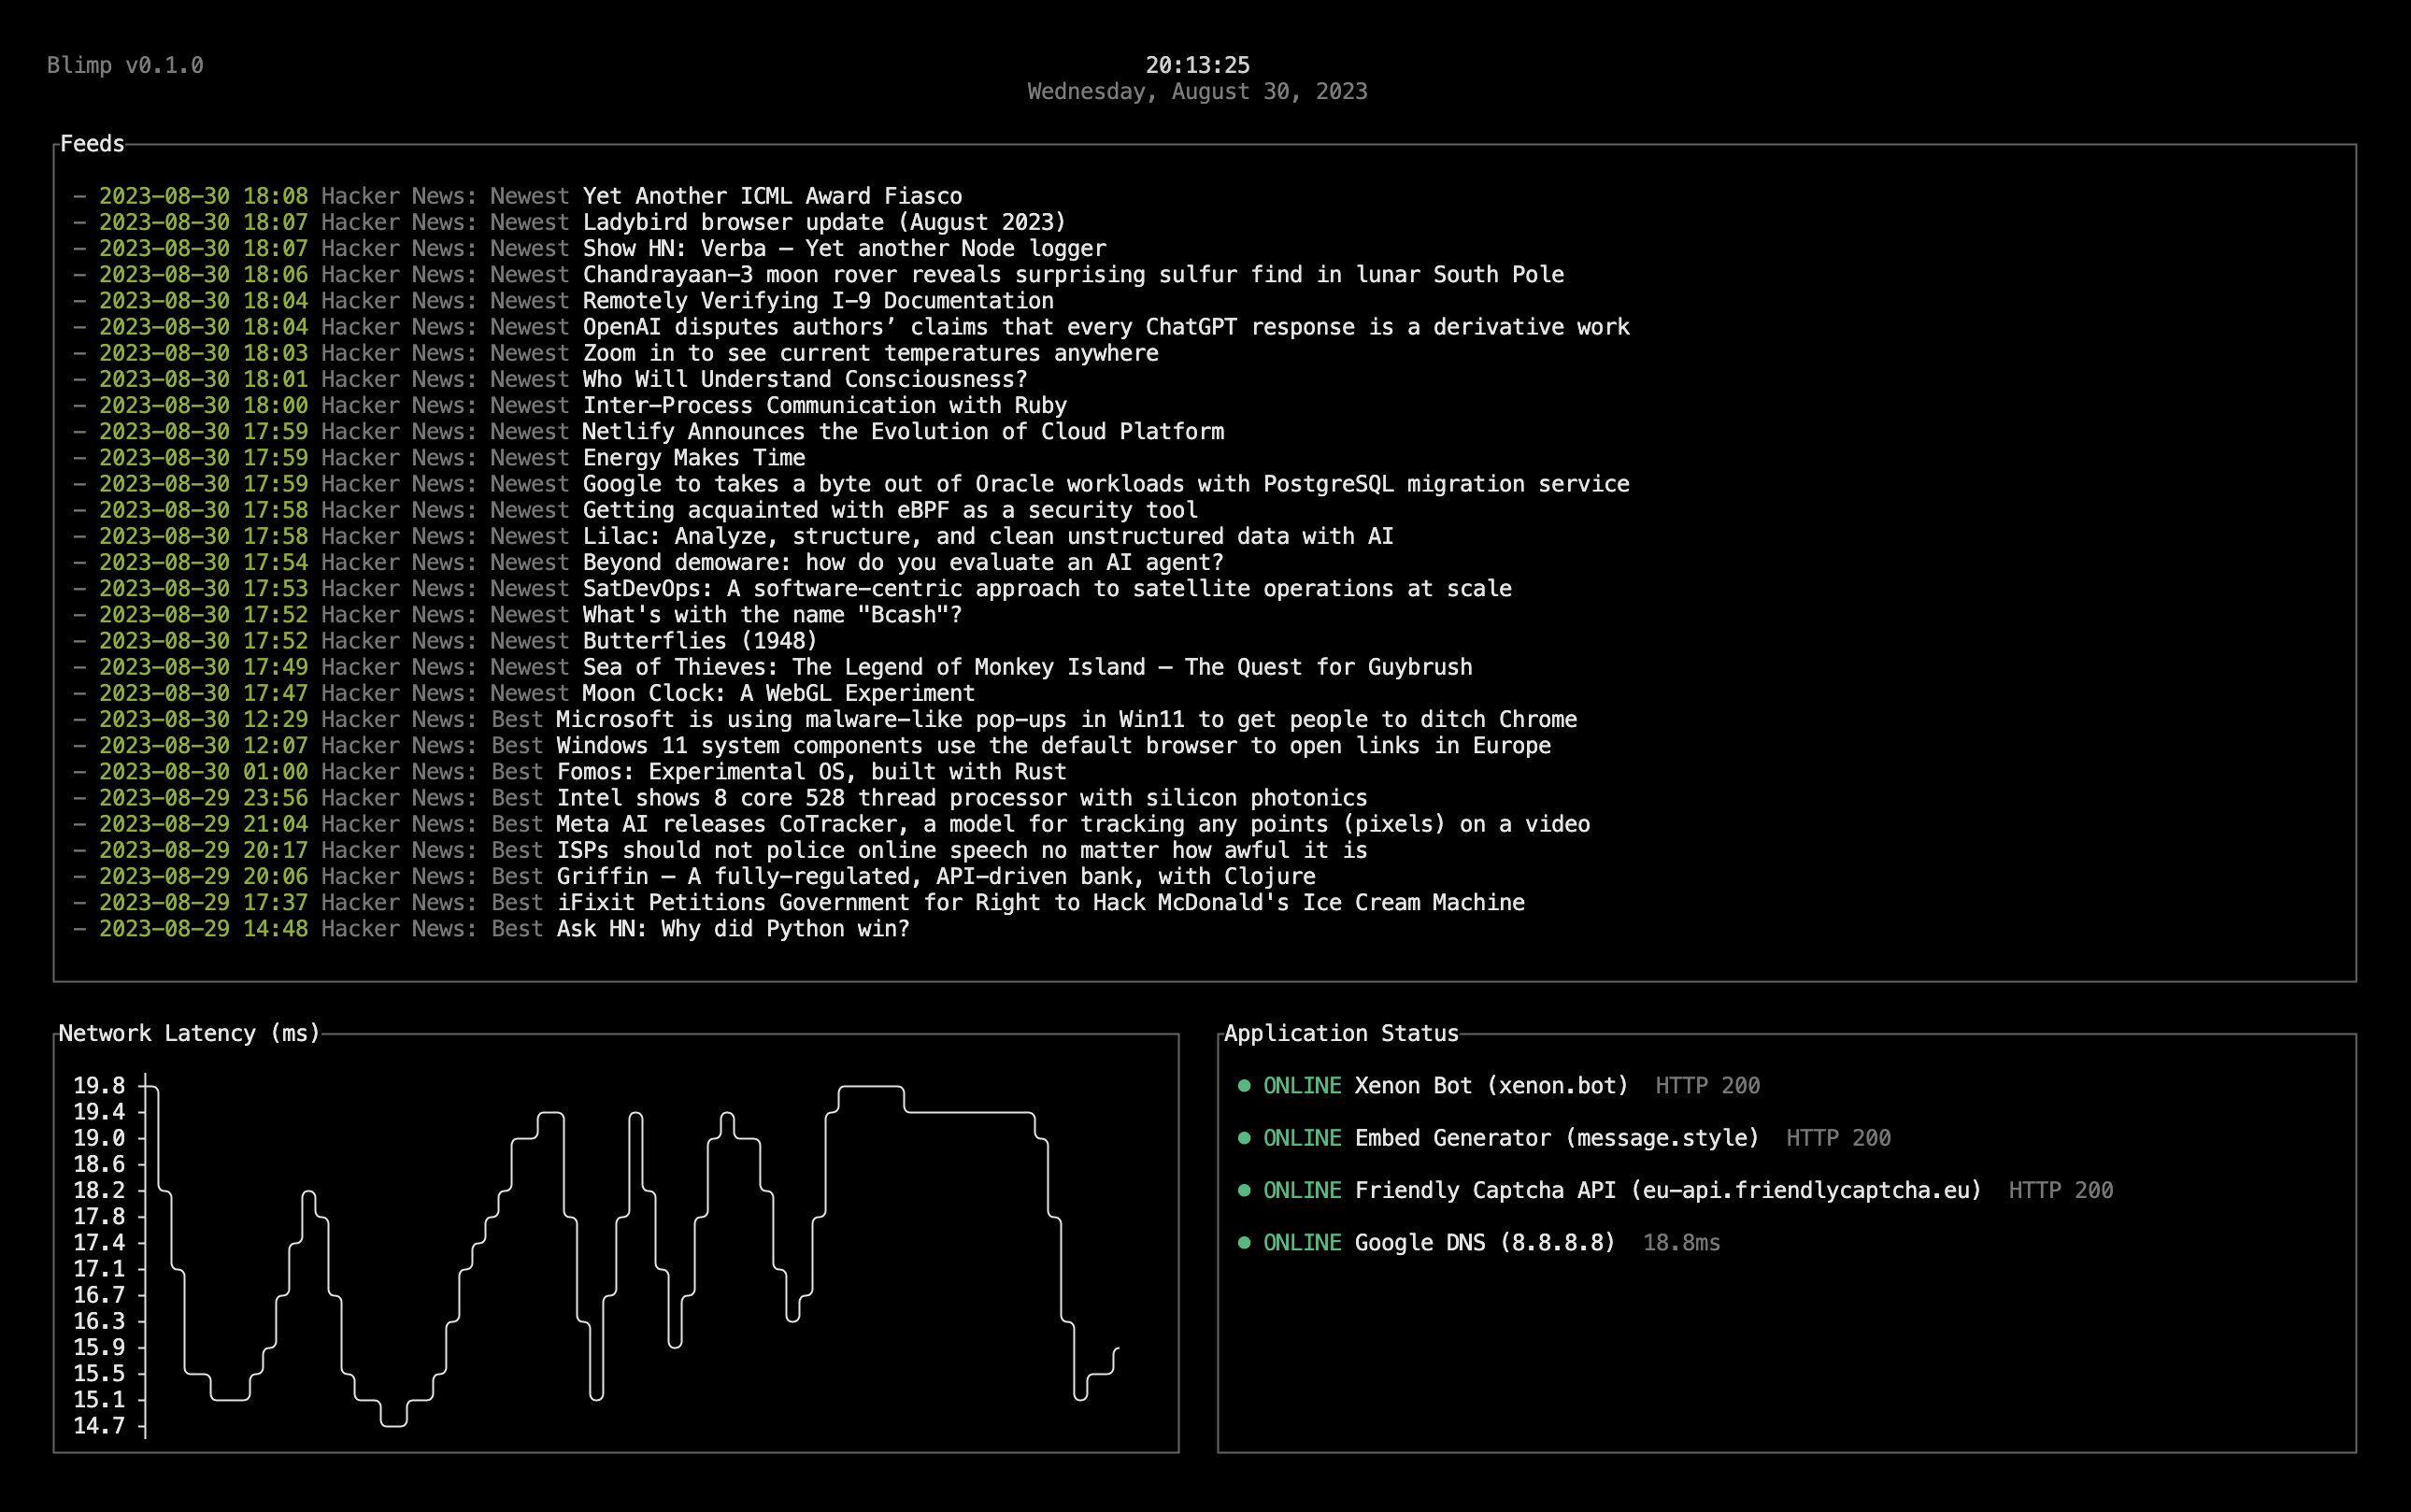Screen dimensions: 2411x1512
Task: Click the 19.8 label on latency axis
Action: coord(99,1085)
